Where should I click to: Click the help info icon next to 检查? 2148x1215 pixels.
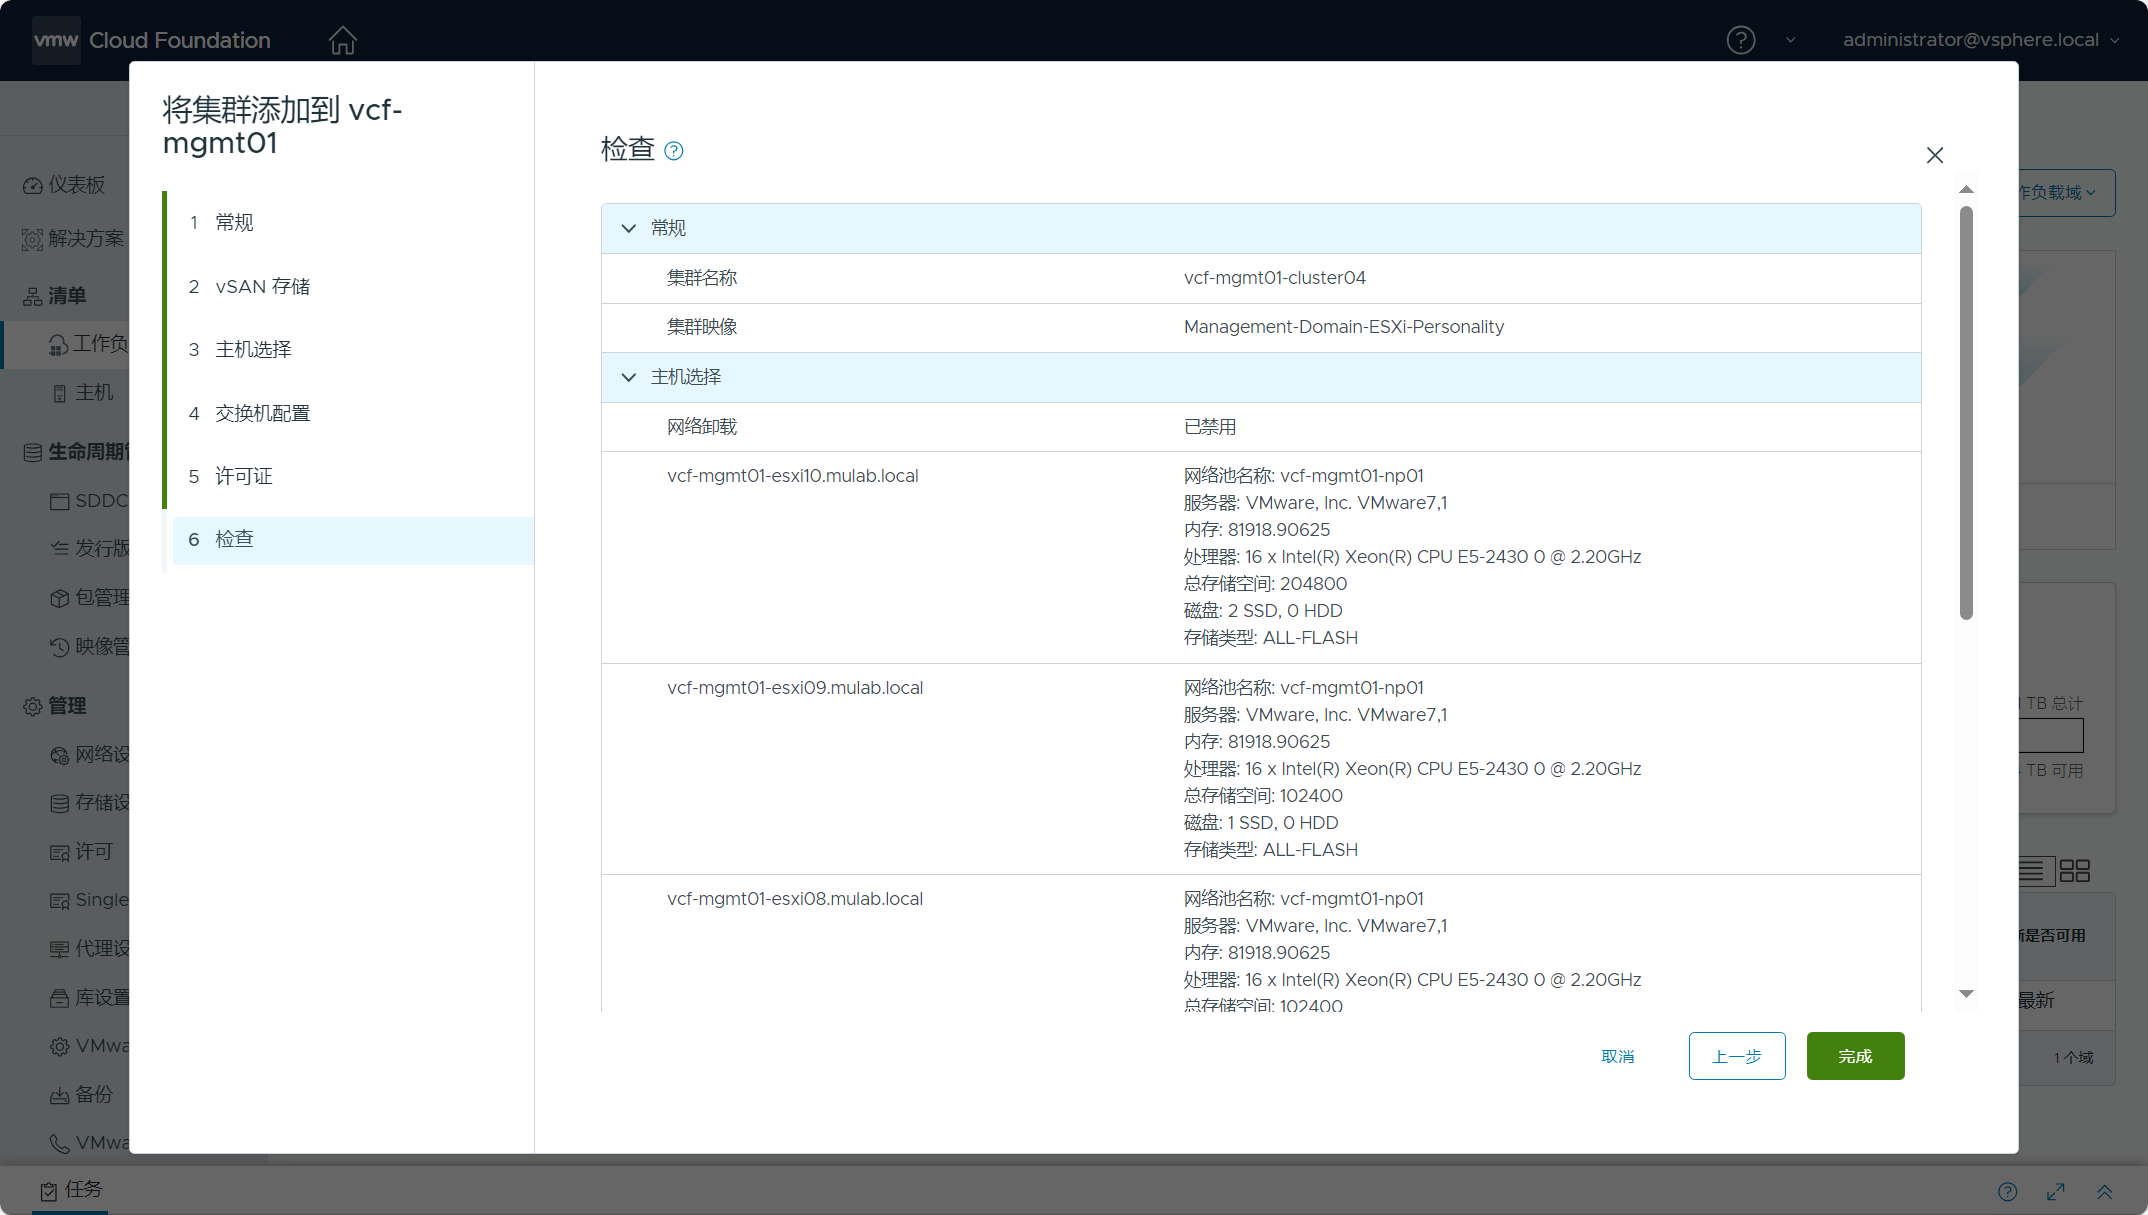point(674,151)
